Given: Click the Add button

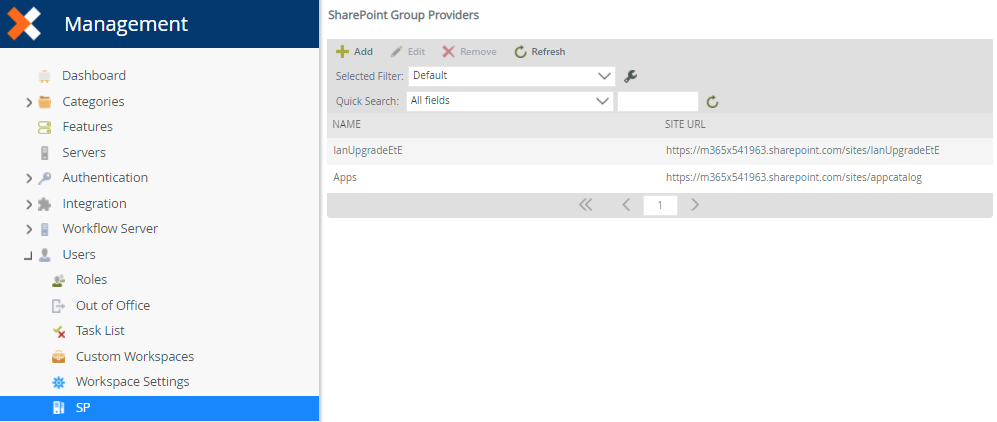Looking at the screenshot, I should click(354, 52).
